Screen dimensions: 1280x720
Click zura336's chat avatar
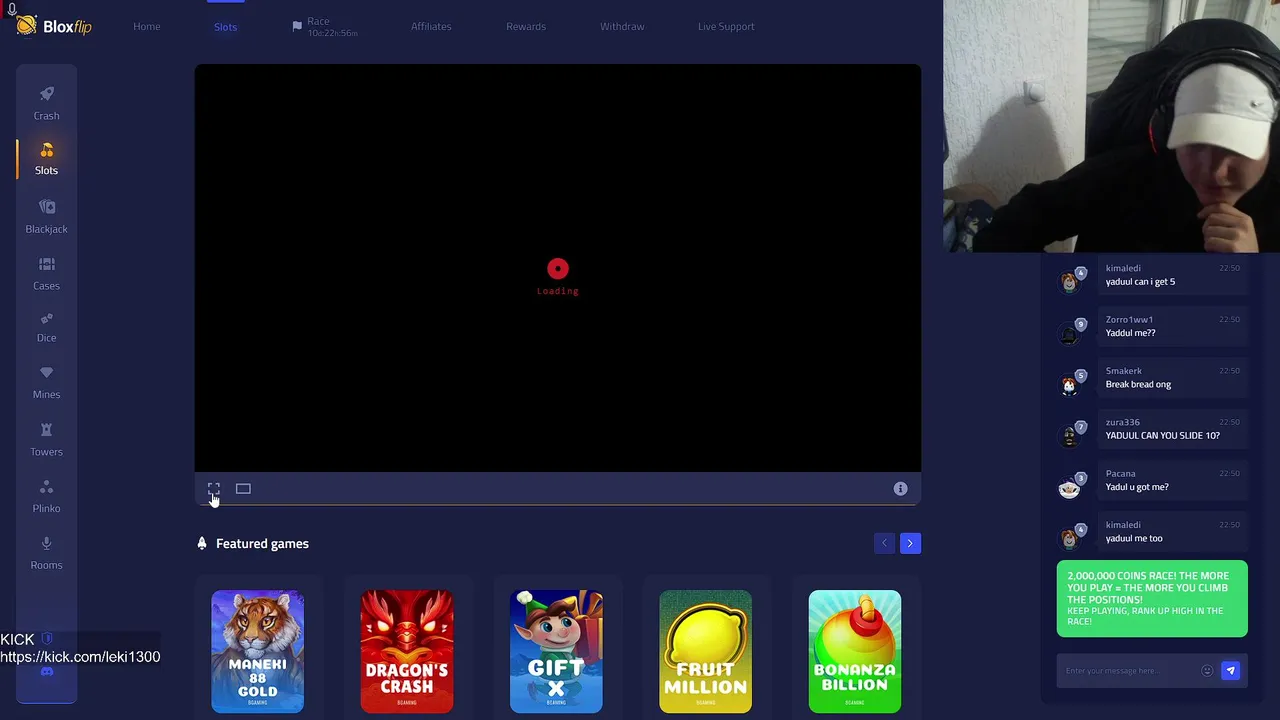click(1070, 435)
